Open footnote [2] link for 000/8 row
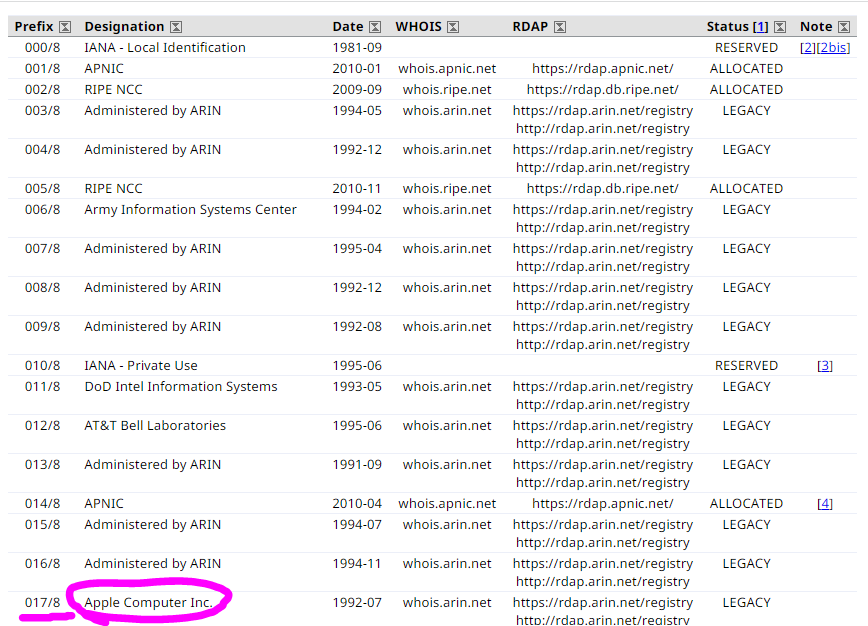The image size is (868, 626). [808, 48]
